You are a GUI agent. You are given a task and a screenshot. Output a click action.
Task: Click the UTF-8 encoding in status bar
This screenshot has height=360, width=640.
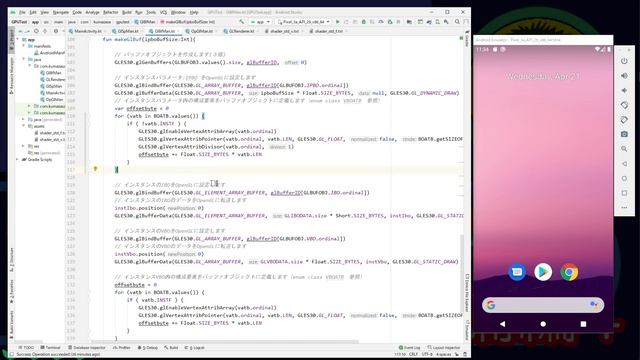[427, 354]
